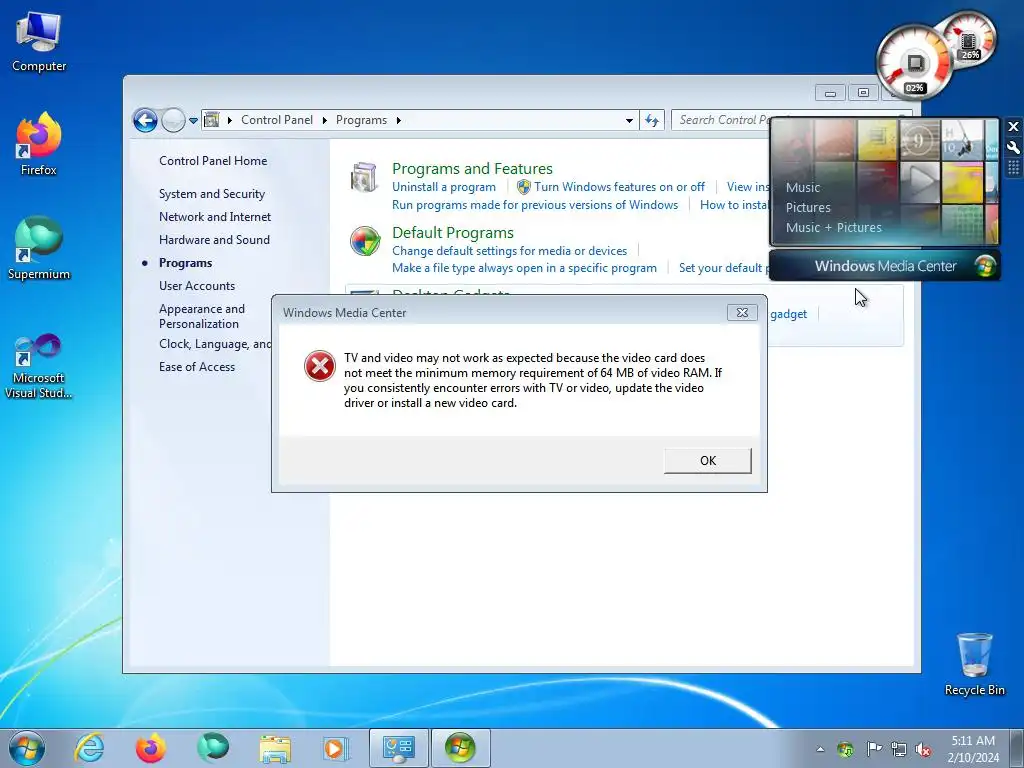Open Default Programs heading
Image resolution: width=1024 pixels, height=768 pixels.
(453, 232)
